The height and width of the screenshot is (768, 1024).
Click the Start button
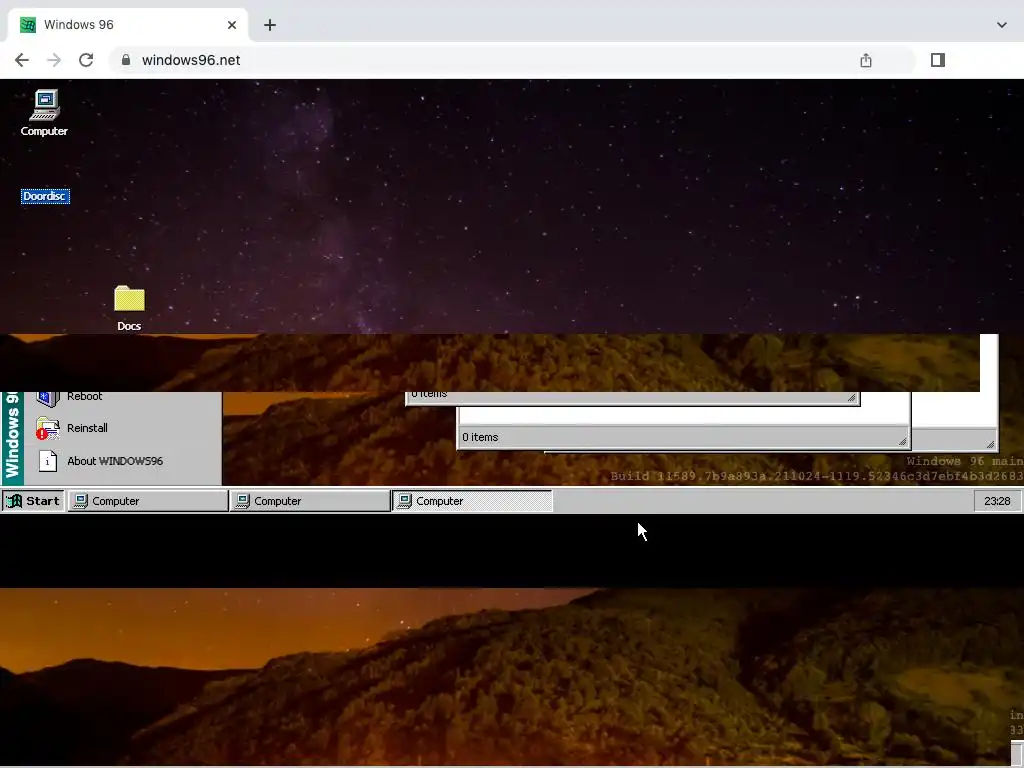click(33, 501)
